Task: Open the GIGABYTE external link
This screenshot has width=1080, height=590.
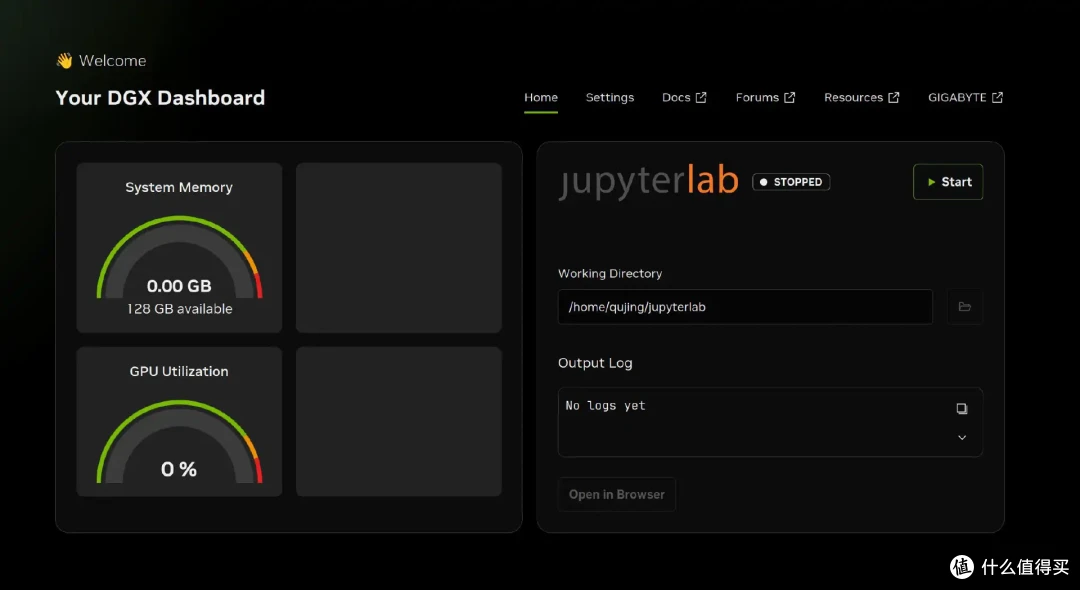Action: pyautogui.click(x=965, y=98)
